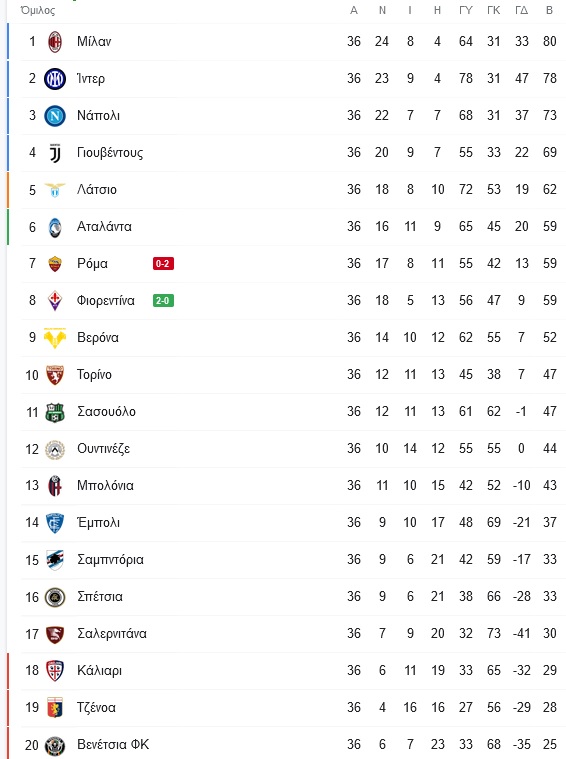
Task: Click the Roma club crest
Action: pyautogui.click(x=55, y=264)
